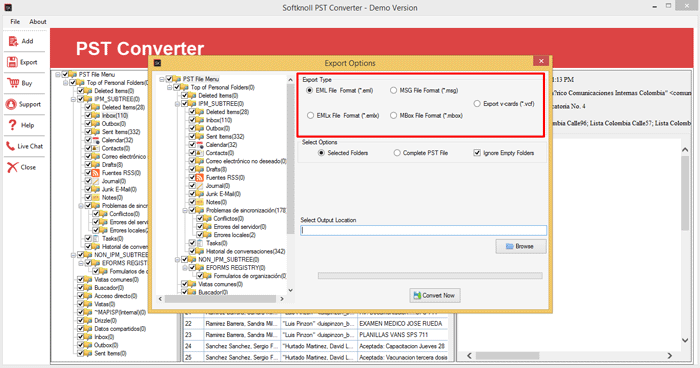Open the File menu

[x=15, y=21]
